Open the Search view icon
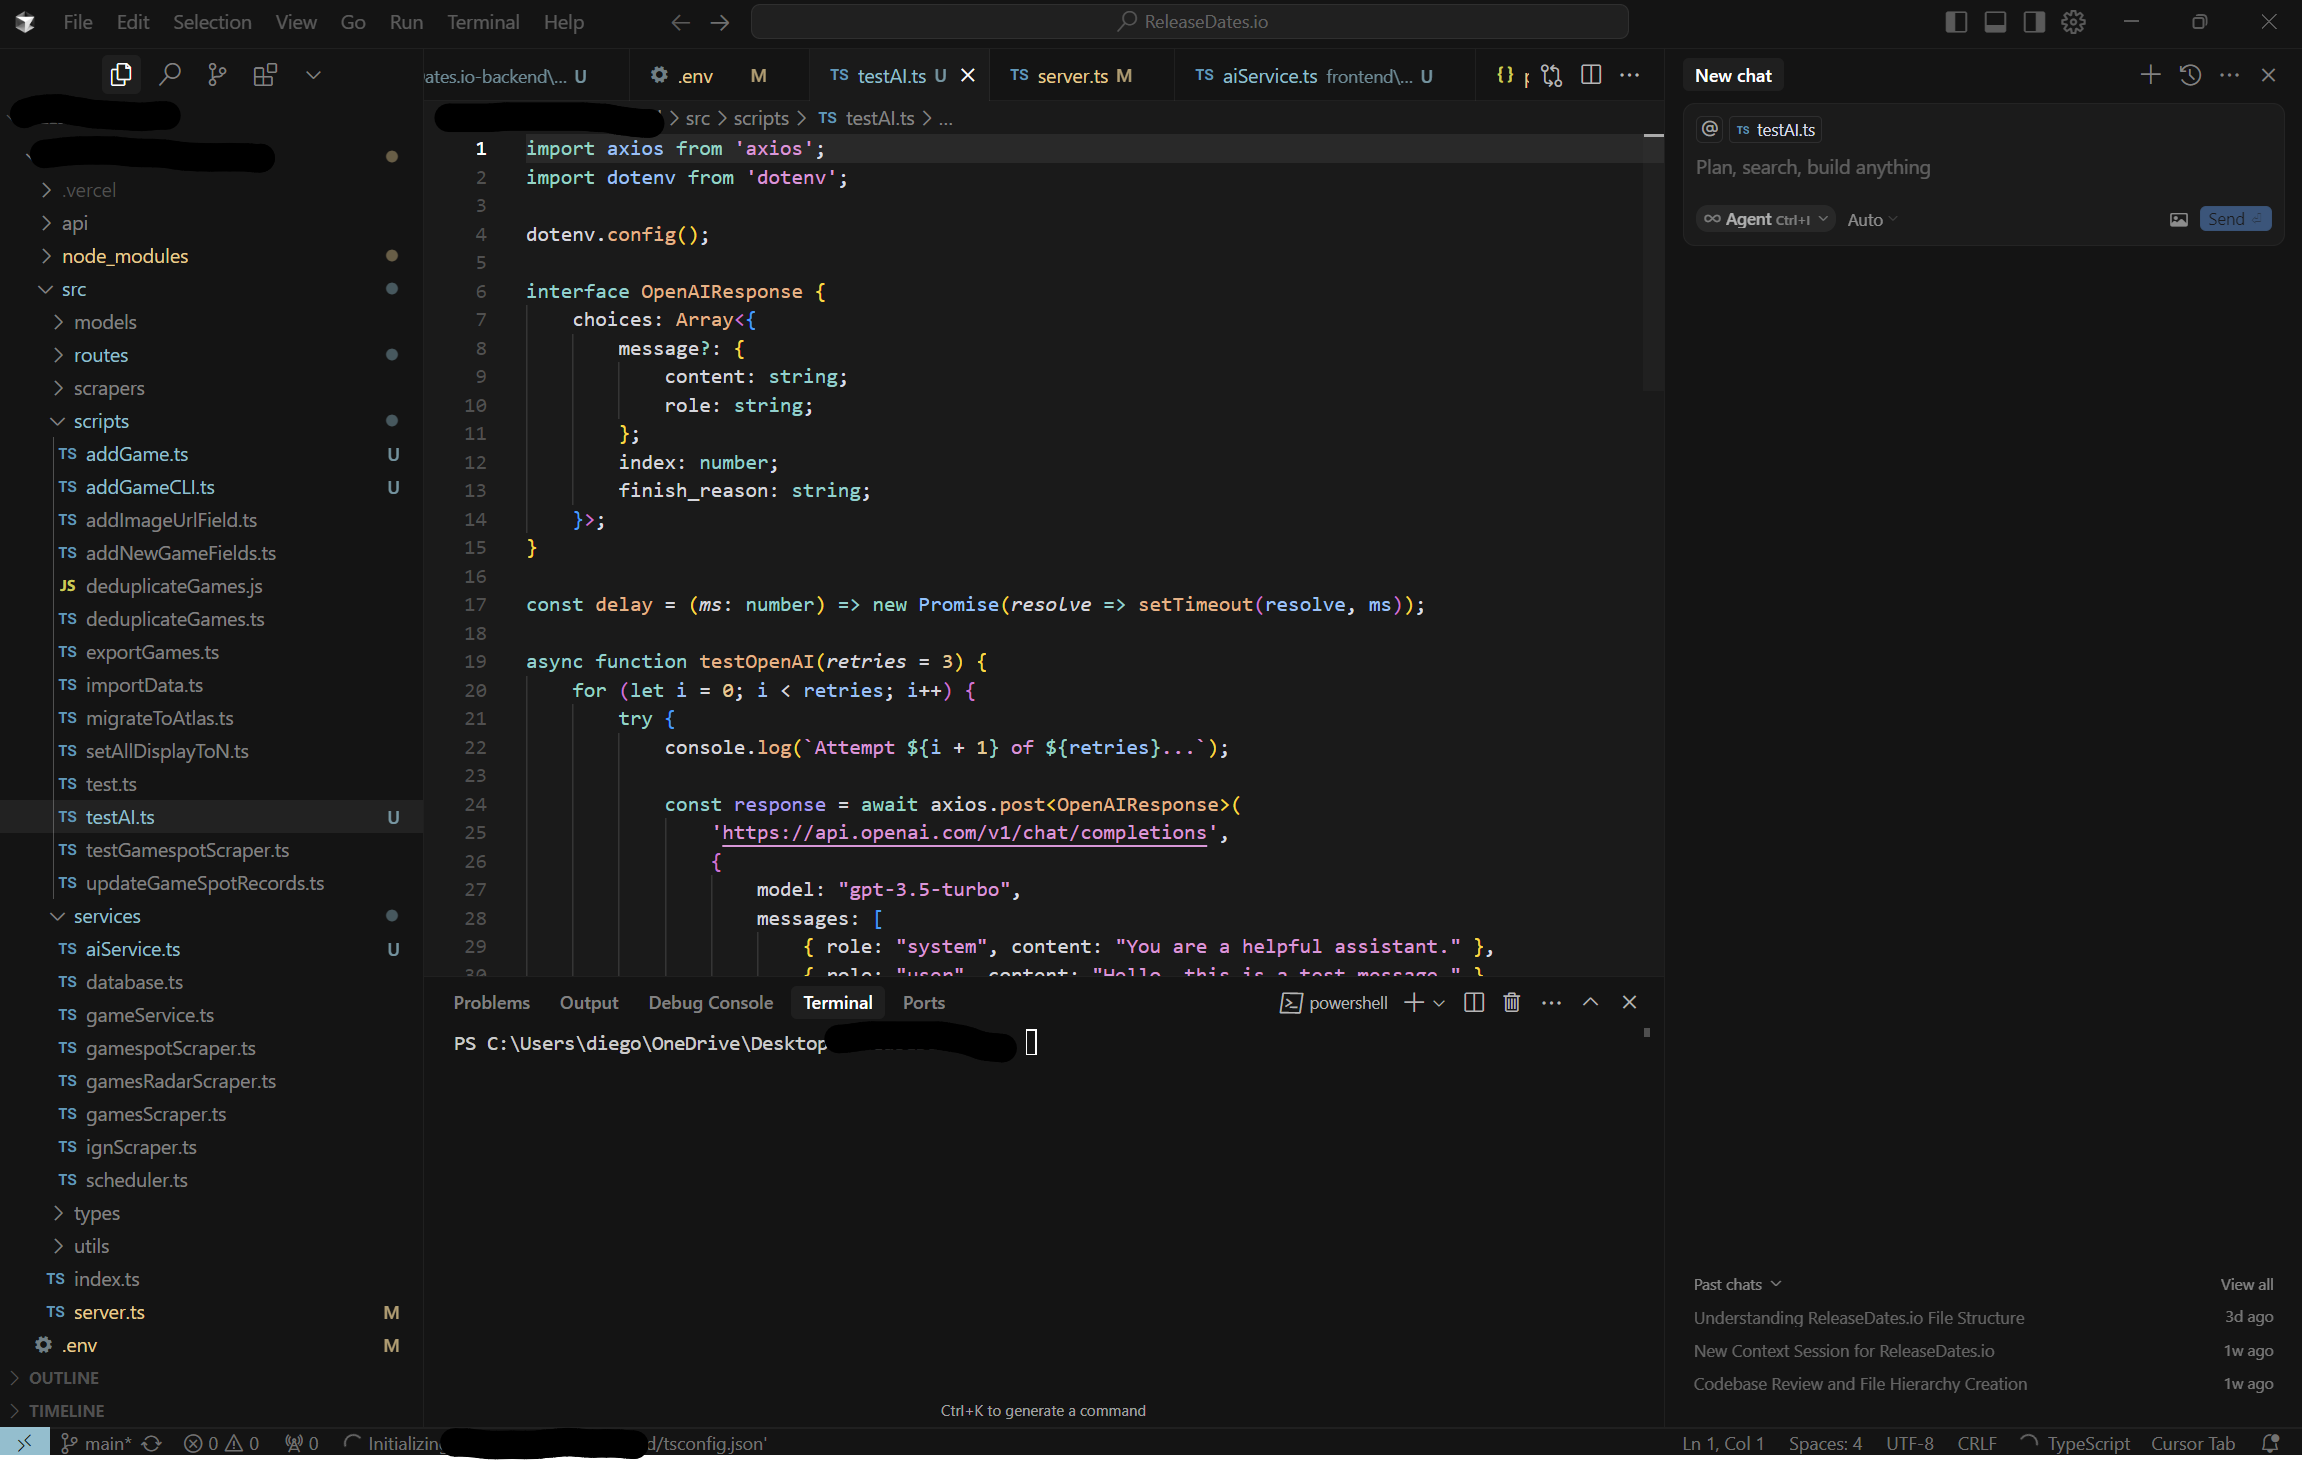2302x1460 pixels. pos(170,75)
